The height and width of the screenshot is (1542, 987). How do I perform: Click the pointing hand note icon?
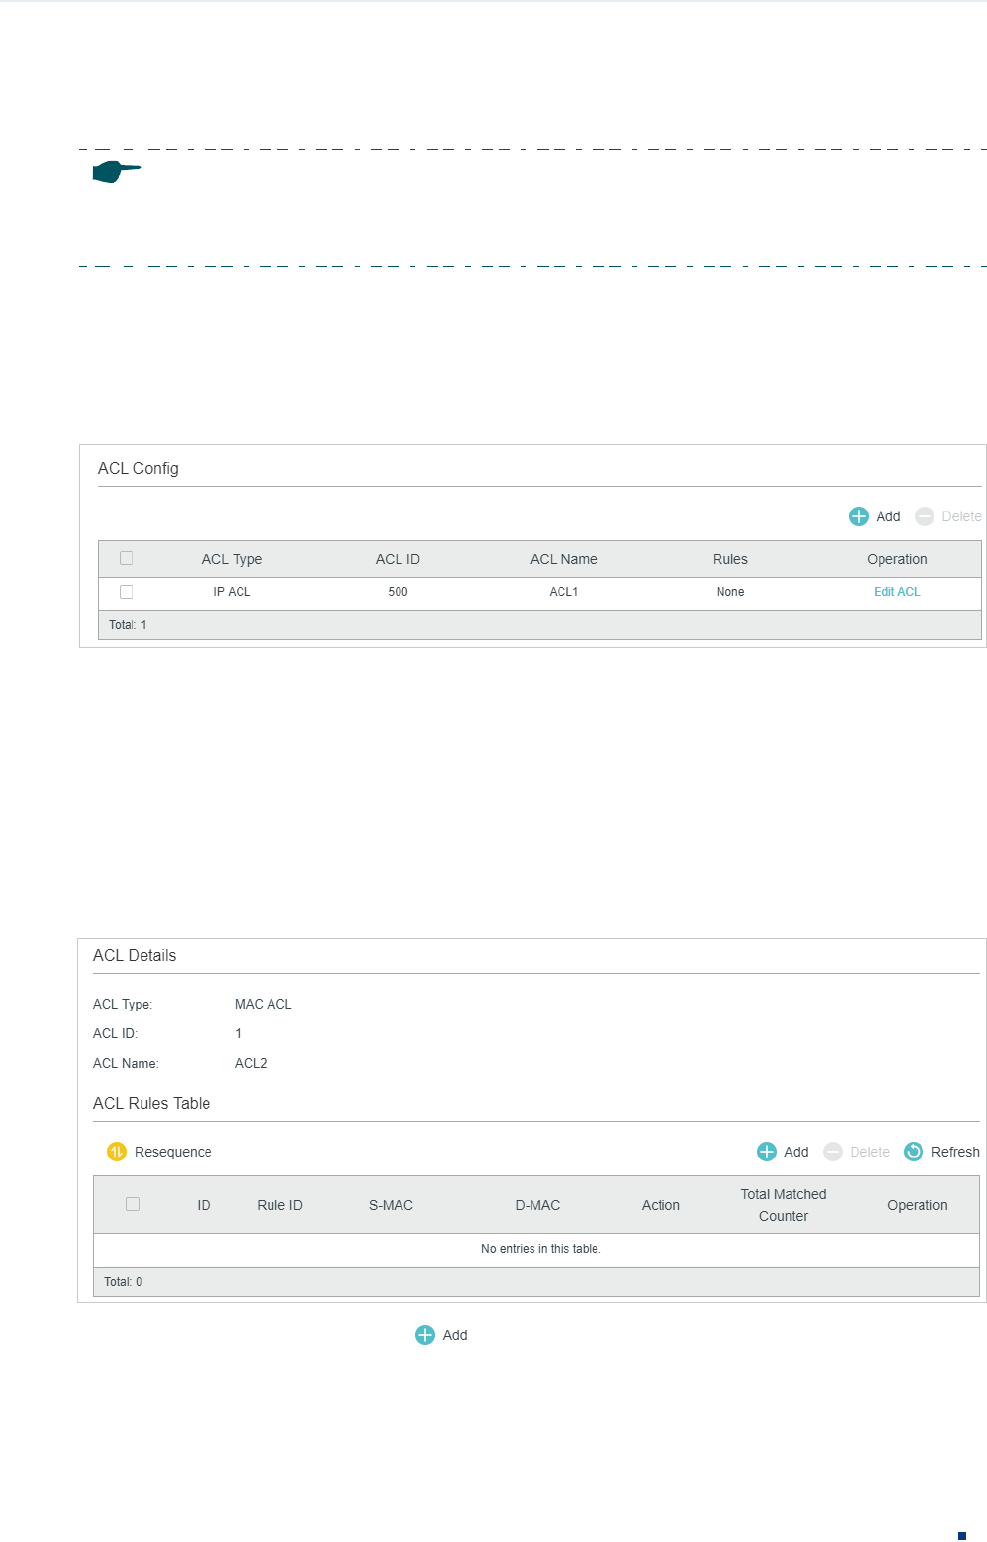[116, 171]
